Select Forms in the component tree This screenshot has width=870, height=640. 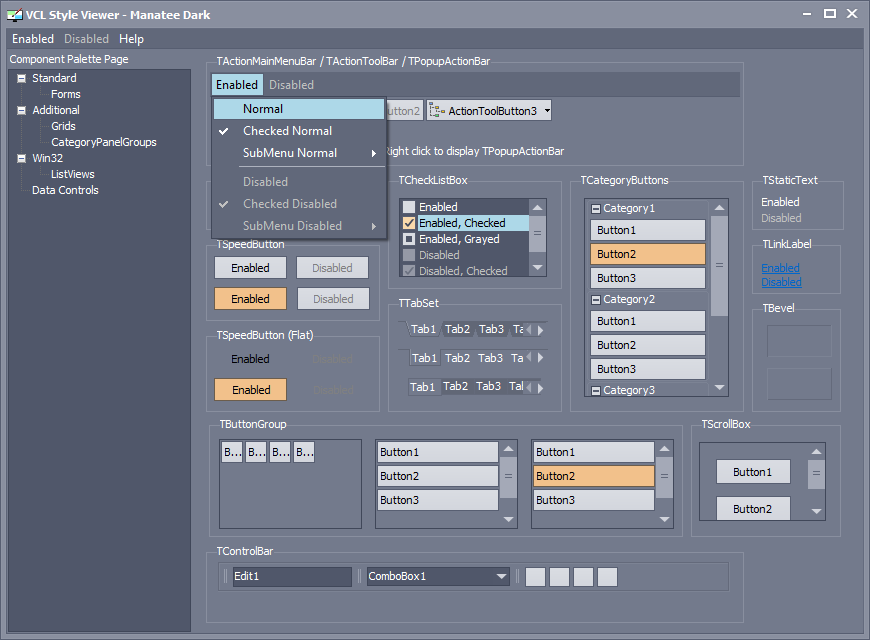(x=65, y=94)
